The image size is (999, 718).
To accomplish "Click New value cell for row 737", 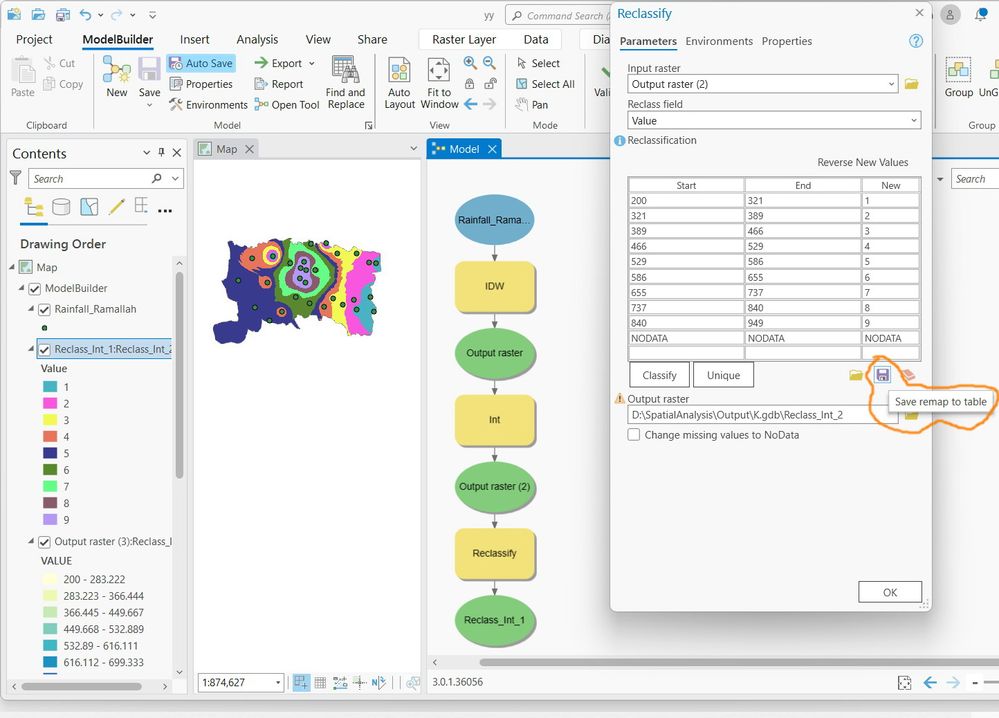I will coord(890,308).
